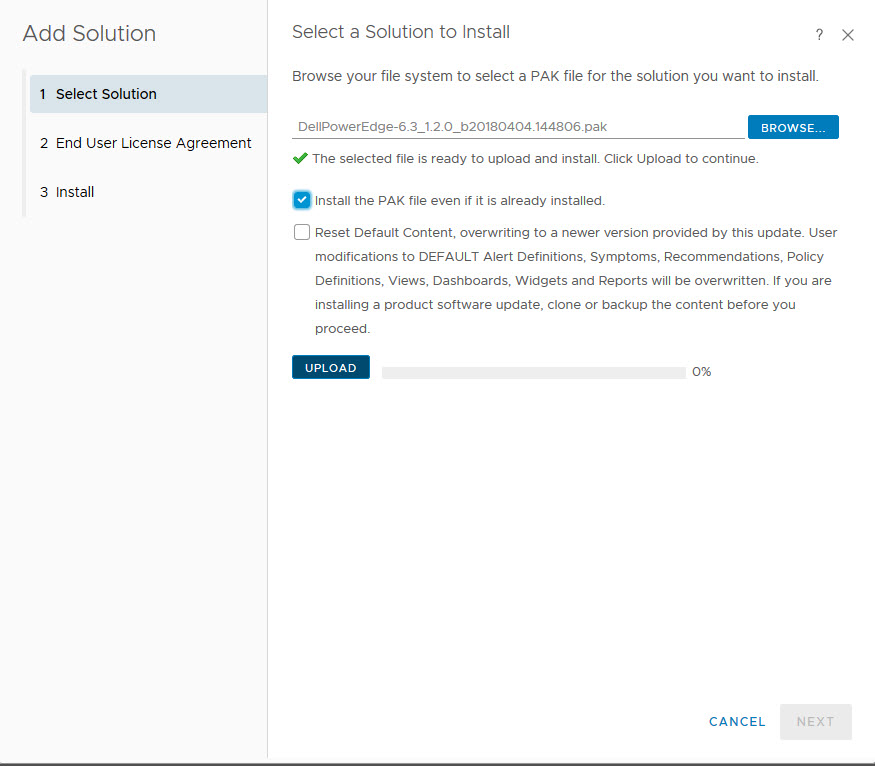Image resolution: width=875 pixels, height=766 pixels.
Task: Select step 3 Install in wizard
Action: click(x=75, y=192)
